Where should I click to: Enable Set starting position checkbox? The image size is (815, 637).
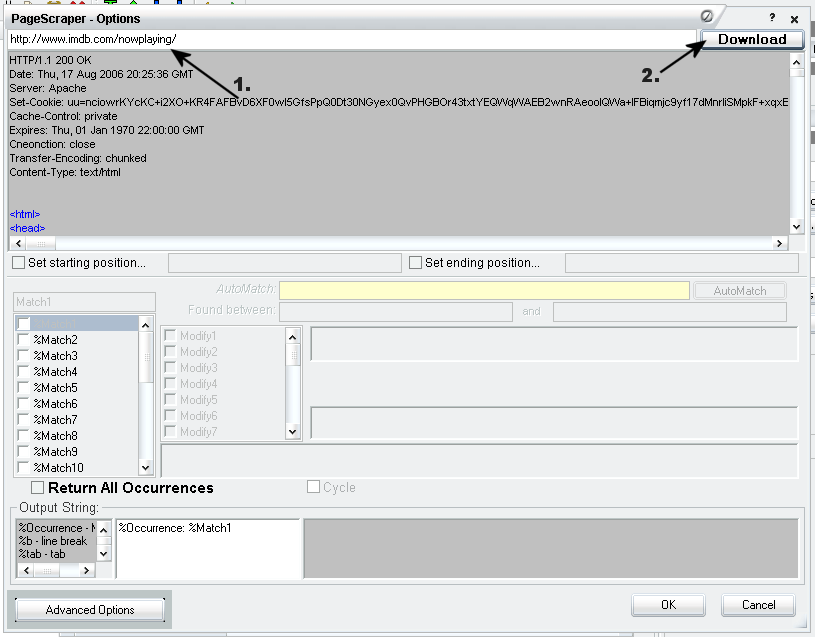pos(18,262)
